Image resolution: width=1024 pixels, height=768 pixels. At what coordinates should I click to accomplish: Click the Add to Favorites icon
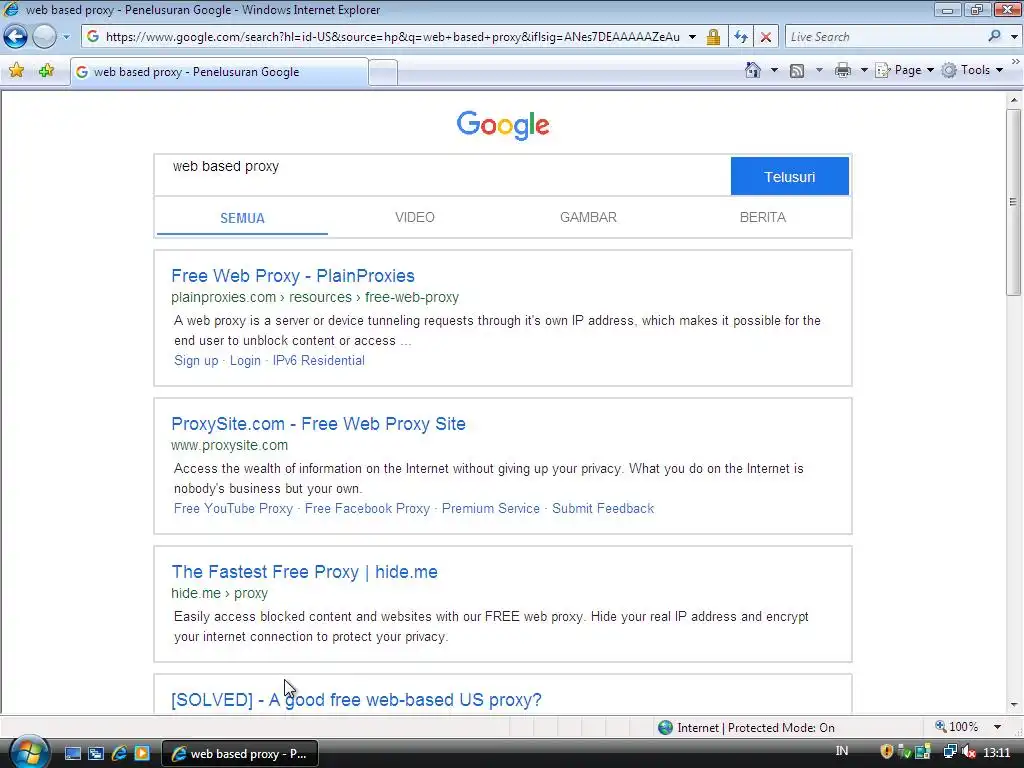click(46, 70)
